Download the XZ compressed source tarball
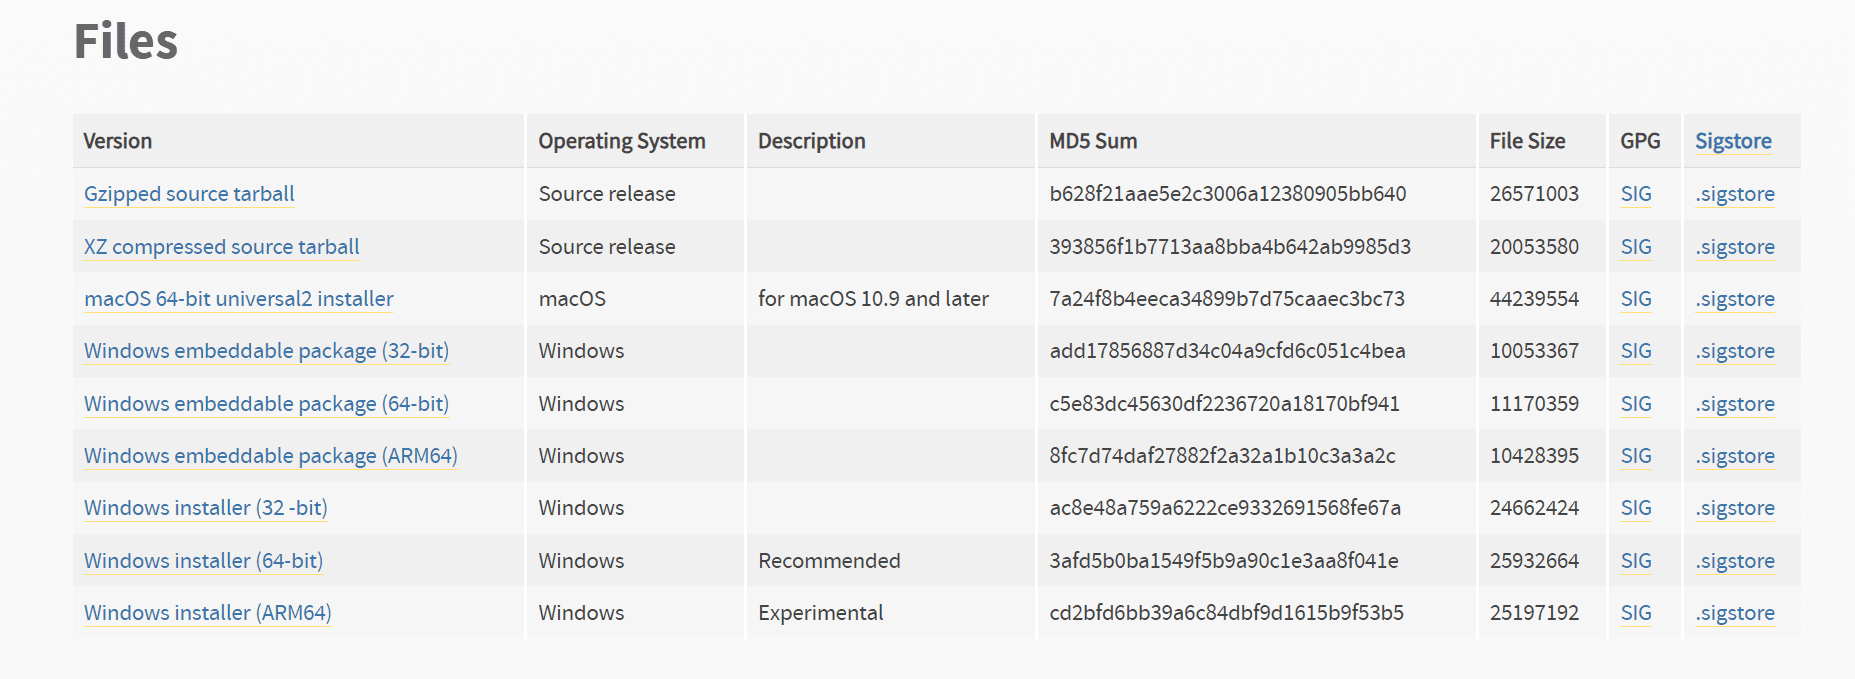The height and width of the screenshot is (679, 1855). click(221, 246)
